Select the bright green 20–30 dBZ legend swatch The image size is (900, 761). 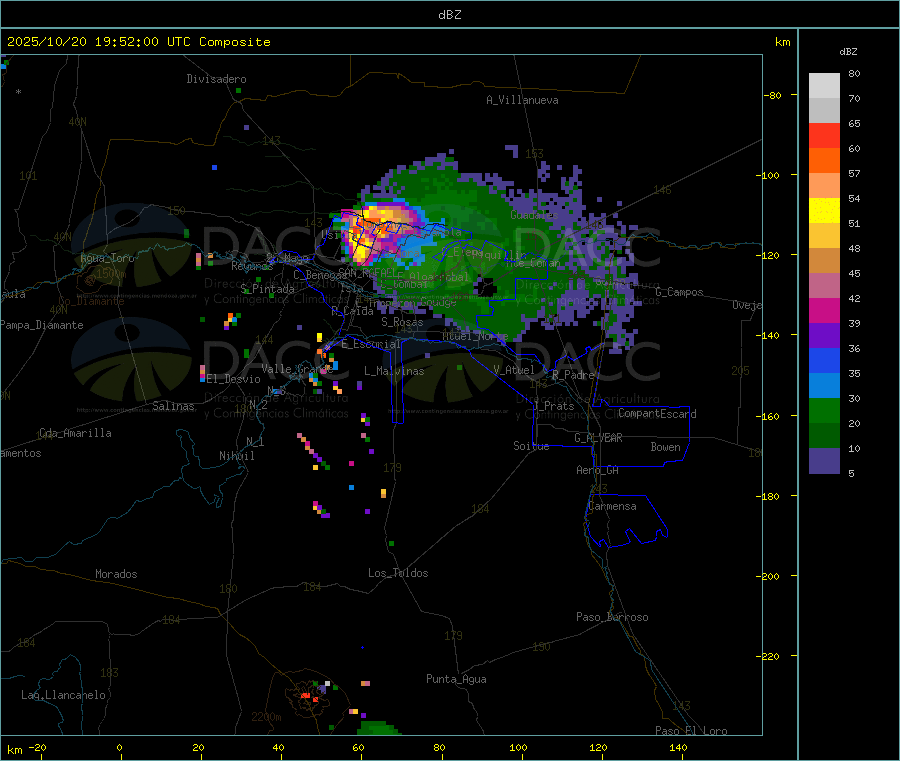824,410
